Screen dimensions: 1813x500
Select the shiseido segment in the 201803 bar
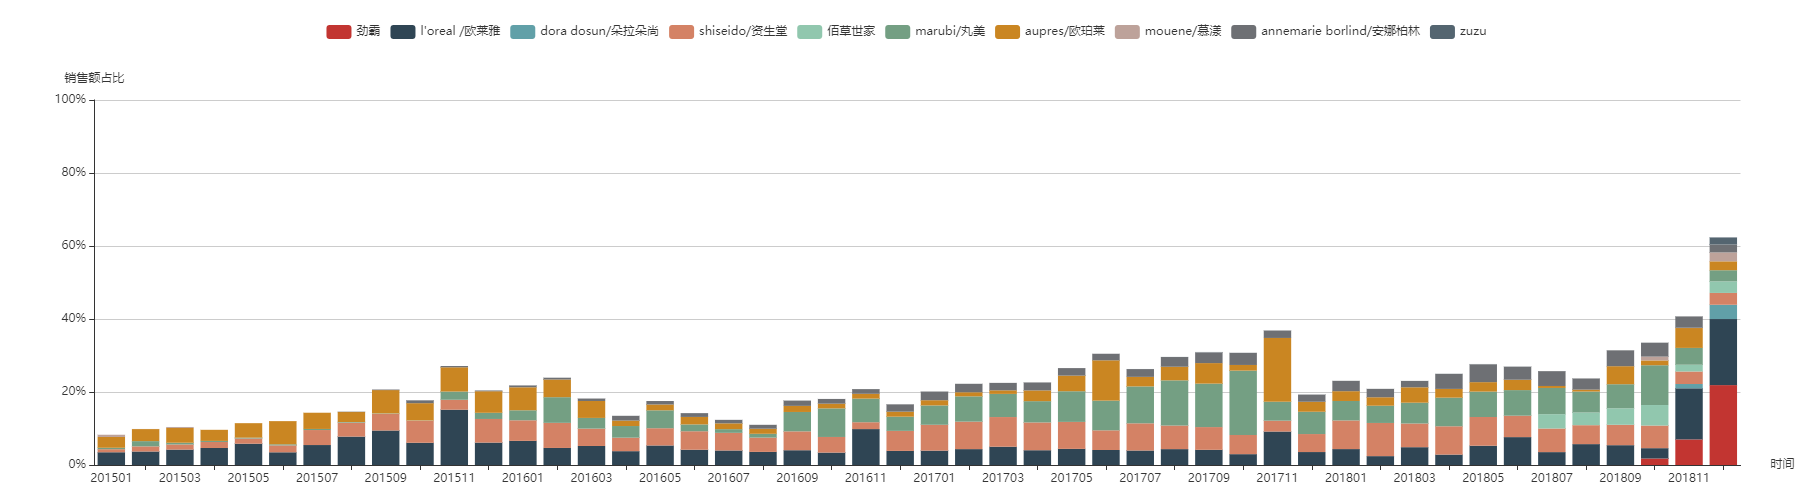click(x=1415, y=435)
